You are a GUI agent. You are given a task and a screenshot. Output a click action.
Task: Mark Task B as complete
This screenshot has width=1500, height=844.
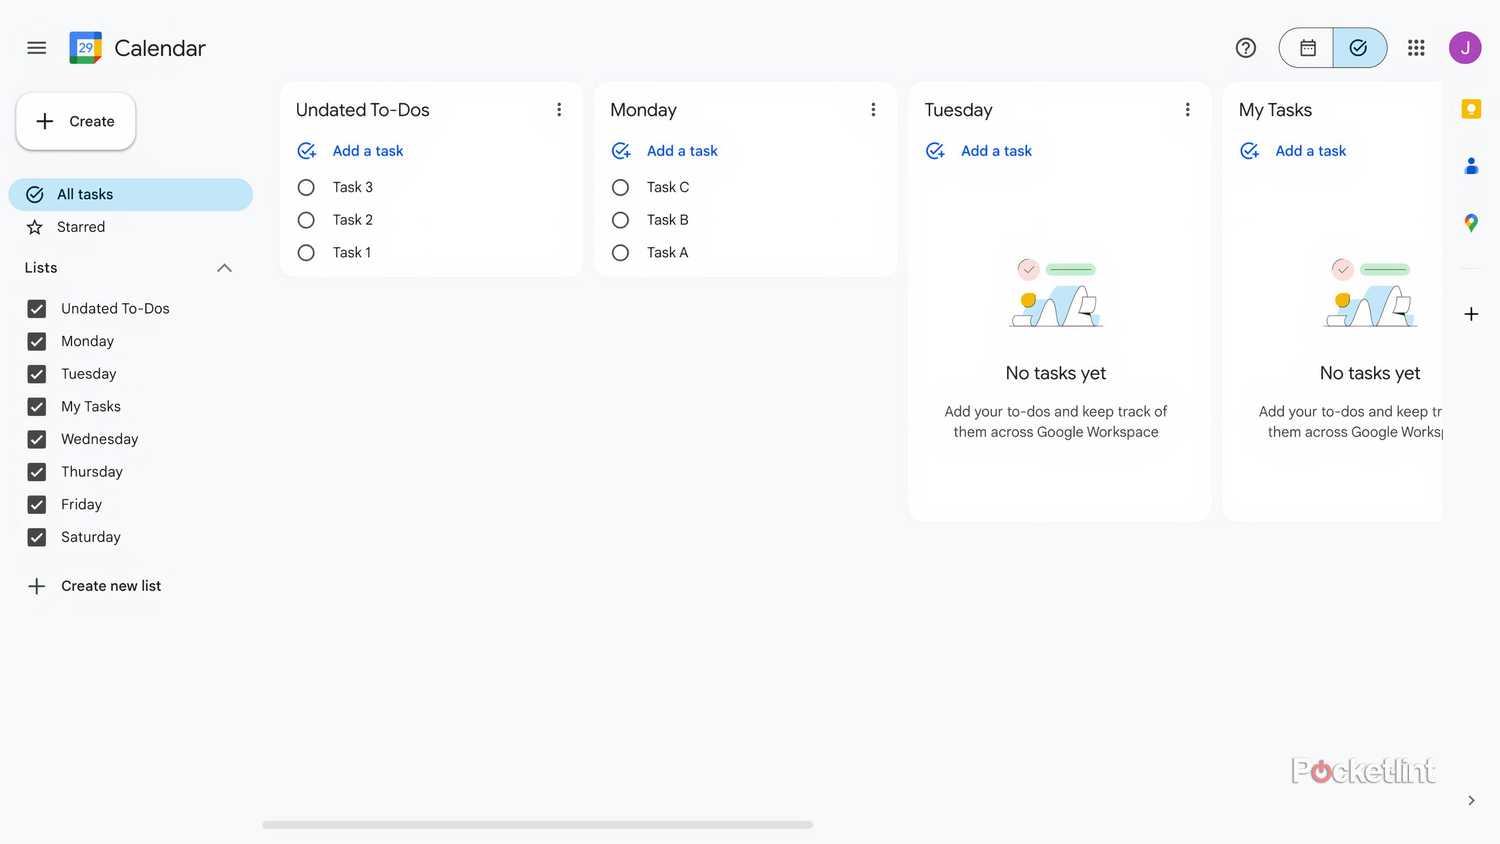tap(620, 220)
